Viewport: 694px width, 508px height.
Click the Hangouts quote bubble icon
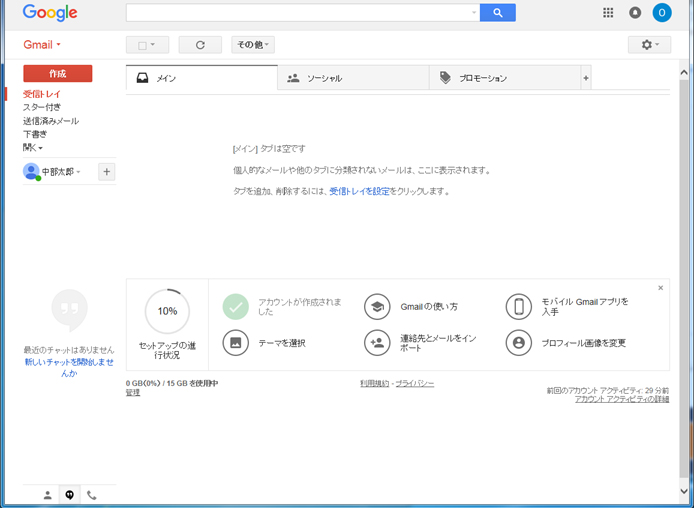pyautogui.click(x=69, y=310)
